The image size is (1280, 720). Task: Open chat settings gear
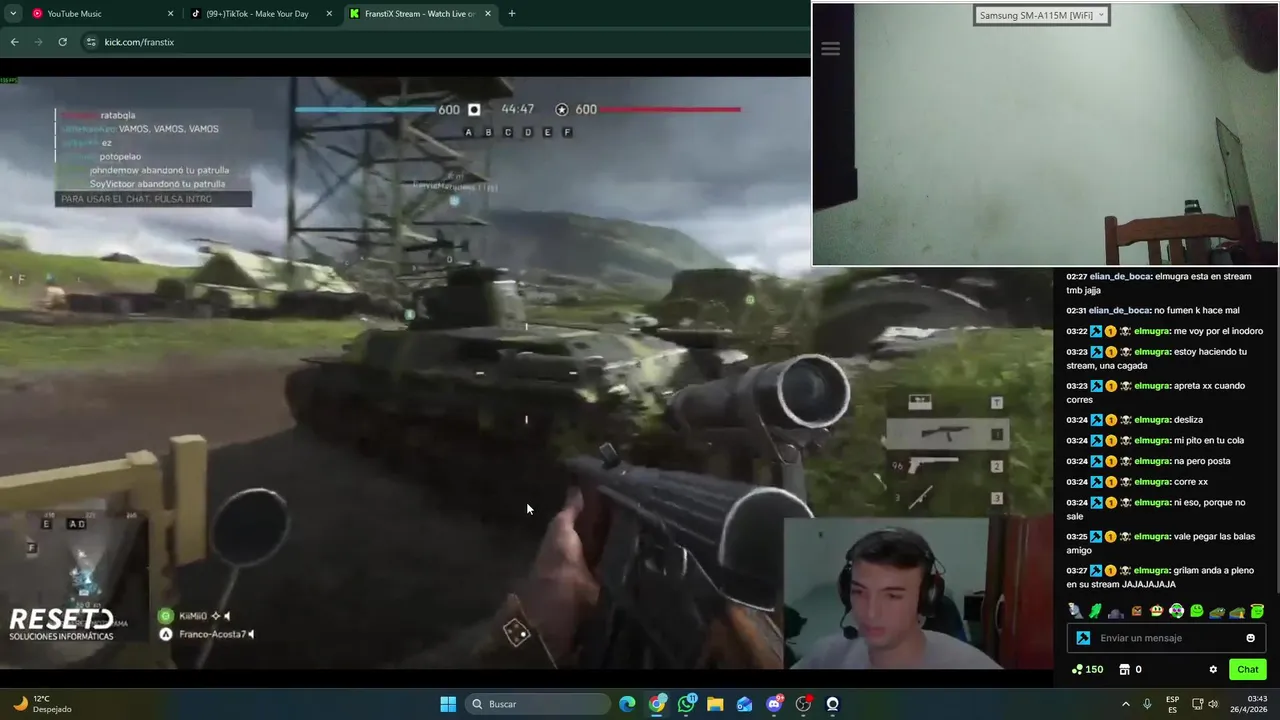[x=1213, y=669]
